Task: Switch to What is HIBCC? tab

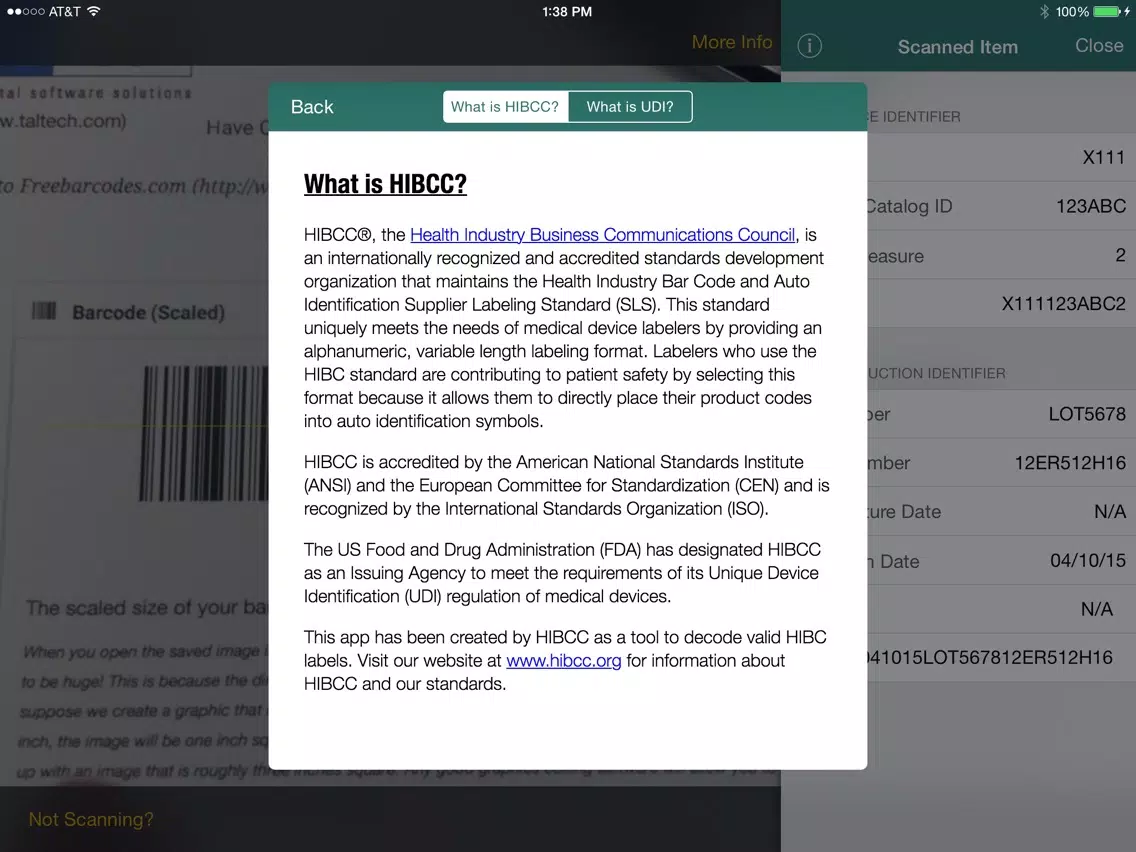Action: point(505,107)
